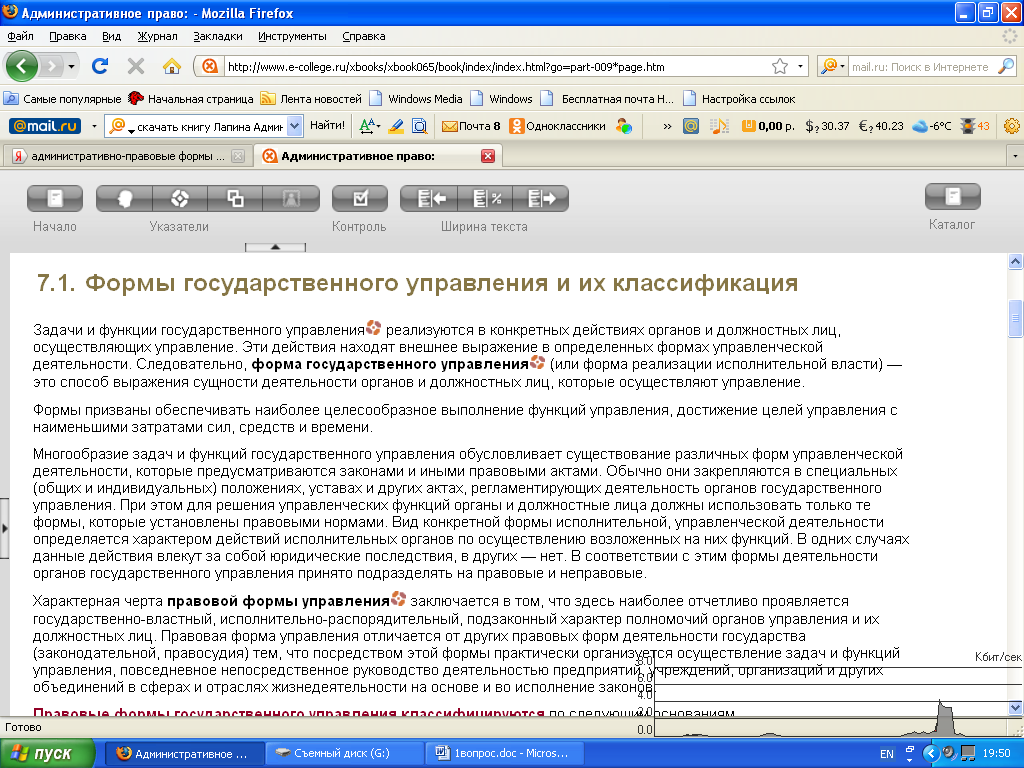The image size is (1024, 768).
Task: View weather -6°C widget
Action: point(932,126)
